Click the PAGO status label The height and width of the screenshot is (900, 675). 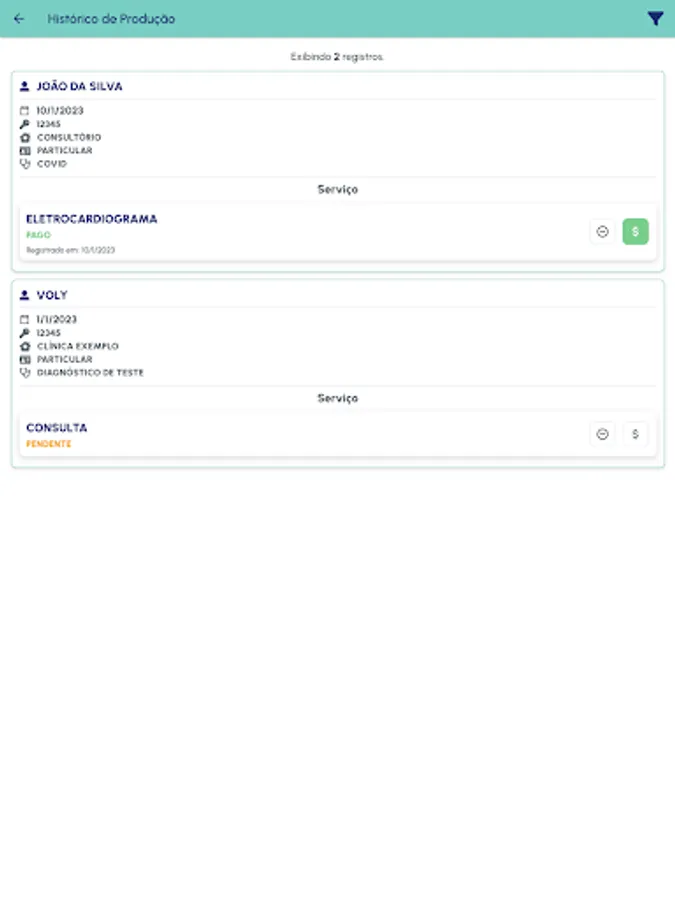[37, 235]
